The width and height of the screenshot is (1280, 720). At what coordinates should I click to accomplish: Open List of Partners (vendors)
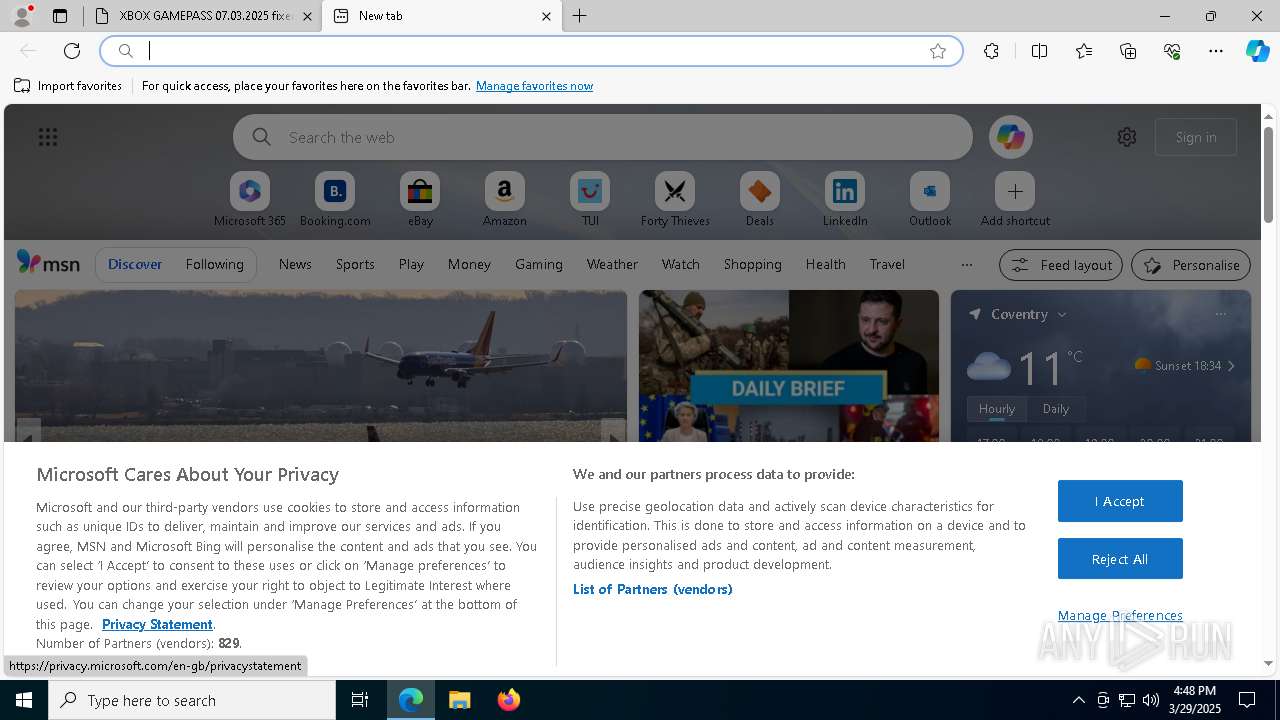click(653, 589)
